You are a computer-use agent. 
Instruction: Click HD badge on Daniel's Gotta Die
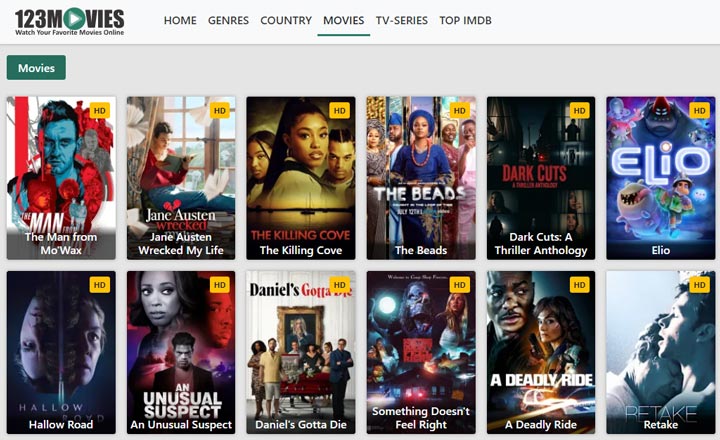pos(339,285)
